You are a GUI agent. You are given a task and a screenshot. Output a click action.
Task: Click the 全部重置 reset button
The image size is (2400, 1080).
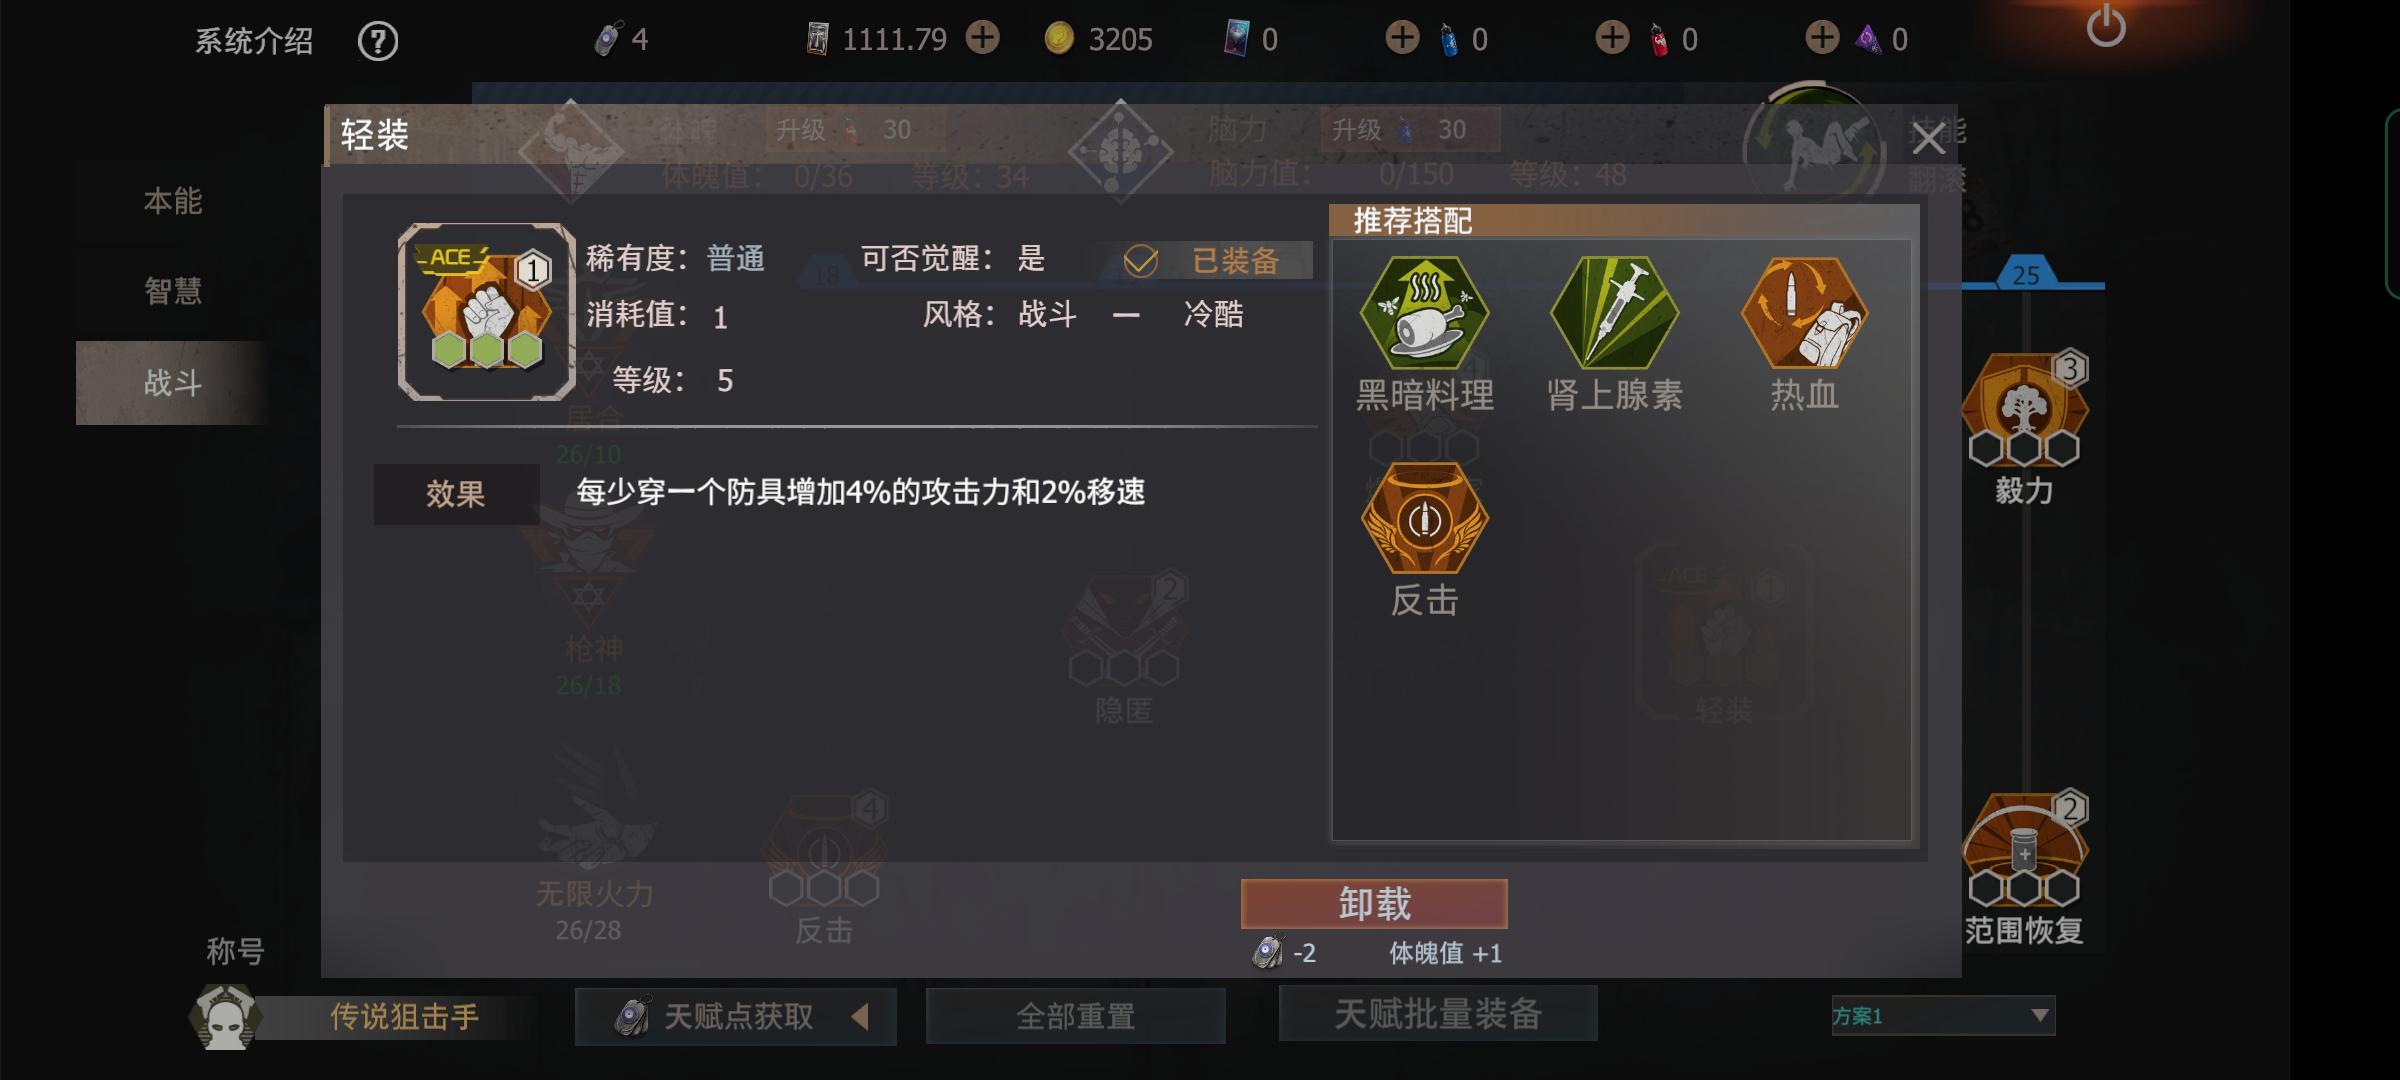click(x=1076, y=1016)
